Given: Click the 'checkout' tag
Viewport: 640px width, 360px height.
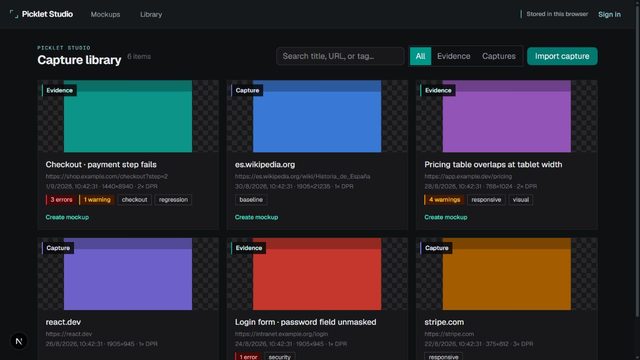Looking at the screenshot, I should (x=134, y=200).
